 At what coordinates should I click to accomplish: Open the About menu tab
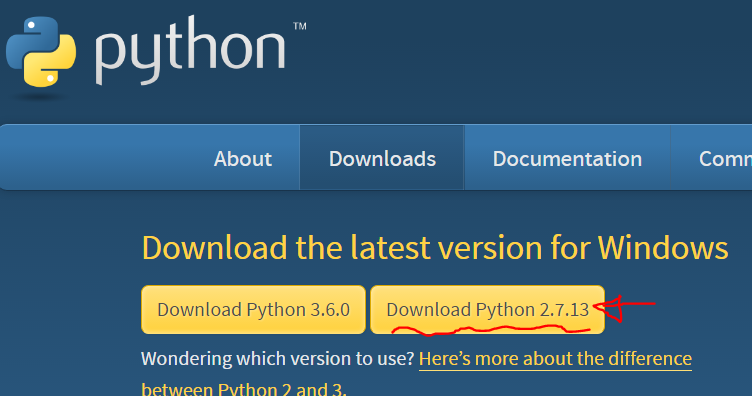pyautogui.click(x=243, y=158)
